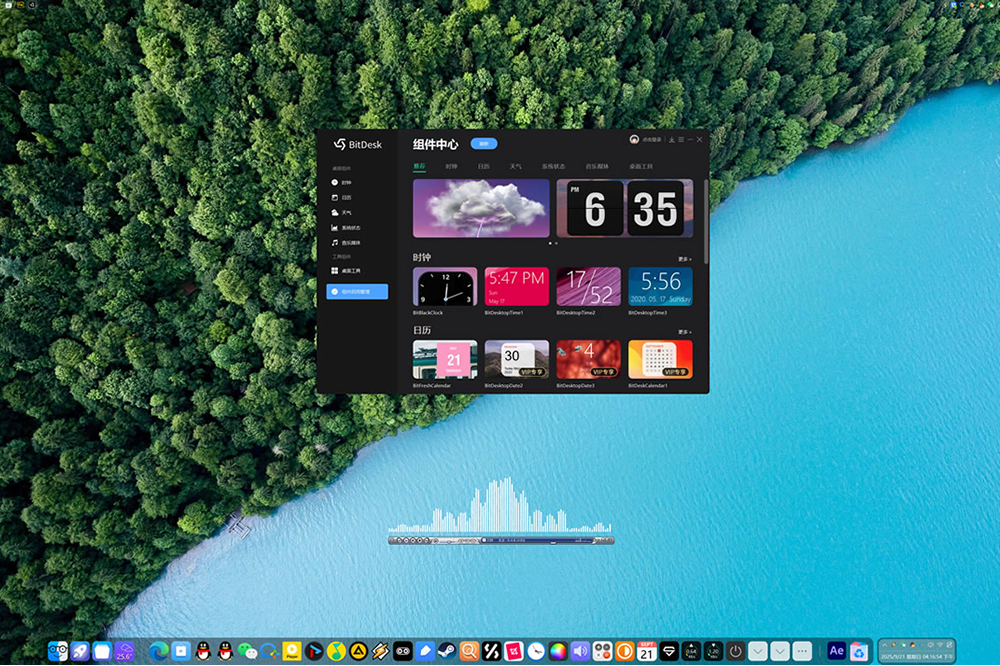Select the BitDesktopDate3 widget thumbnail

pos(589,359)
